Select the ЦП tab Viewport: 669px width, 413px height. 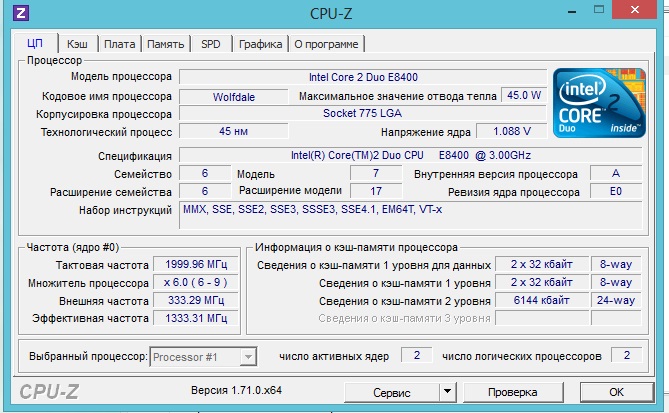pyautogui.click(x=35, y=43)
